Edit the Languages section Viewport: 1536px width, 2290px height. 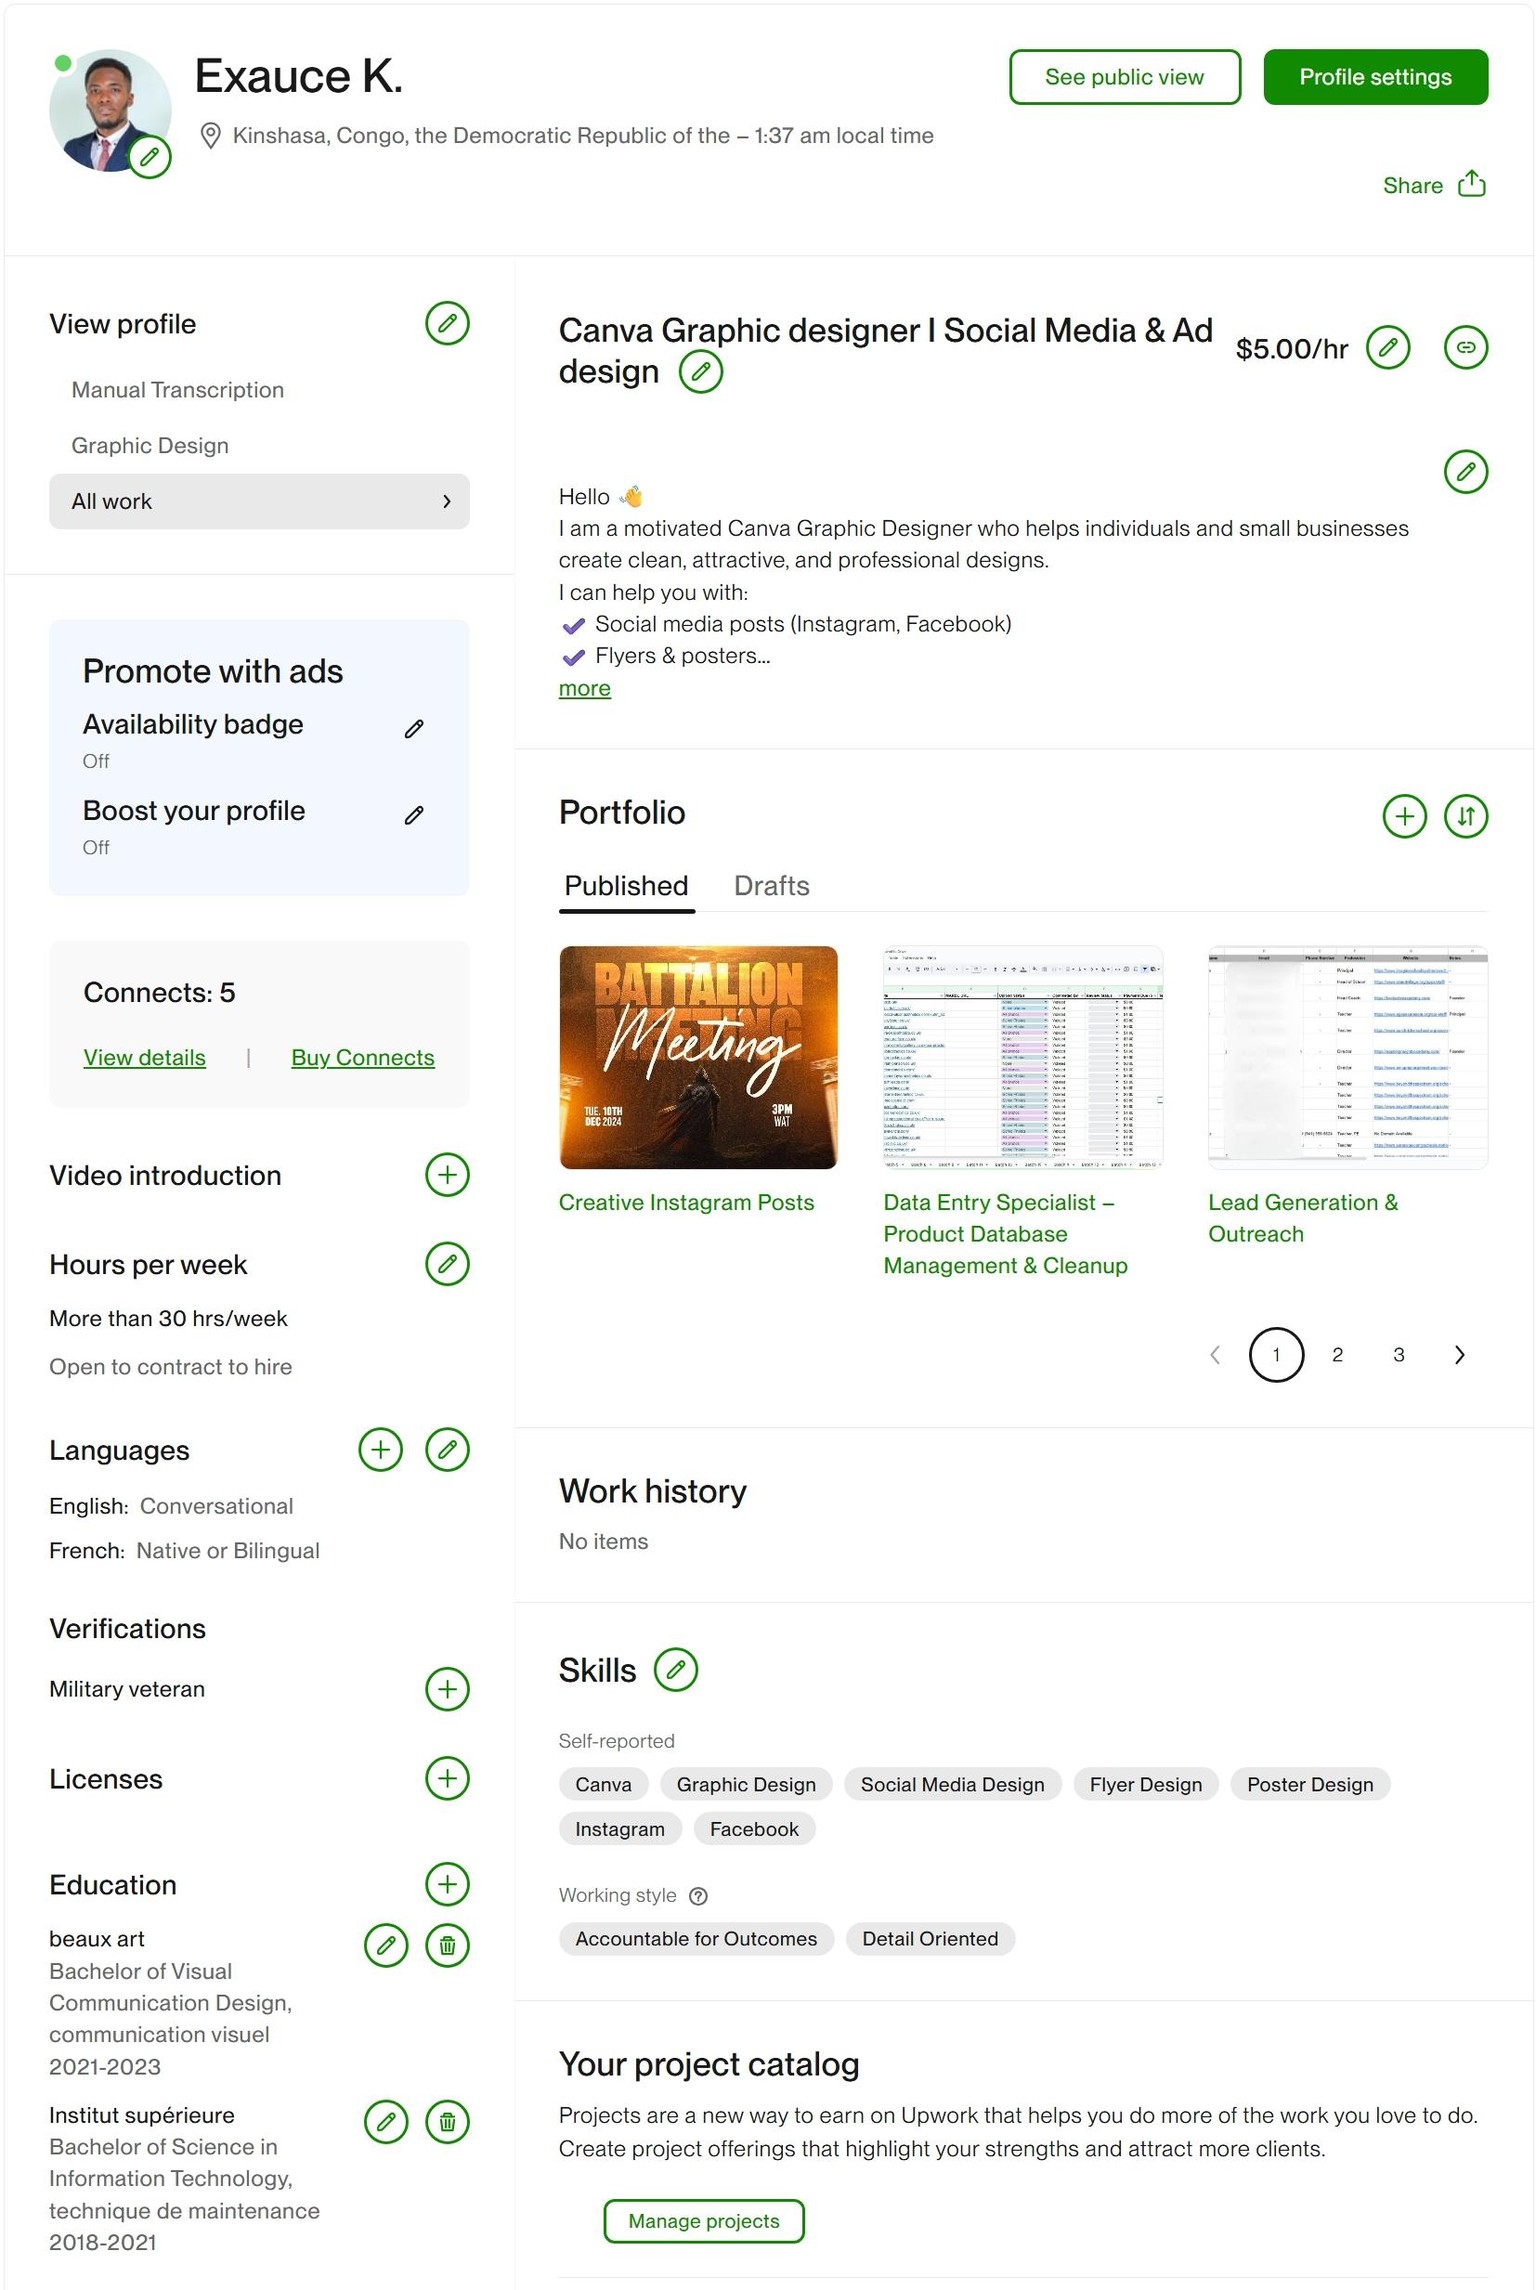tap(447, 1449)
